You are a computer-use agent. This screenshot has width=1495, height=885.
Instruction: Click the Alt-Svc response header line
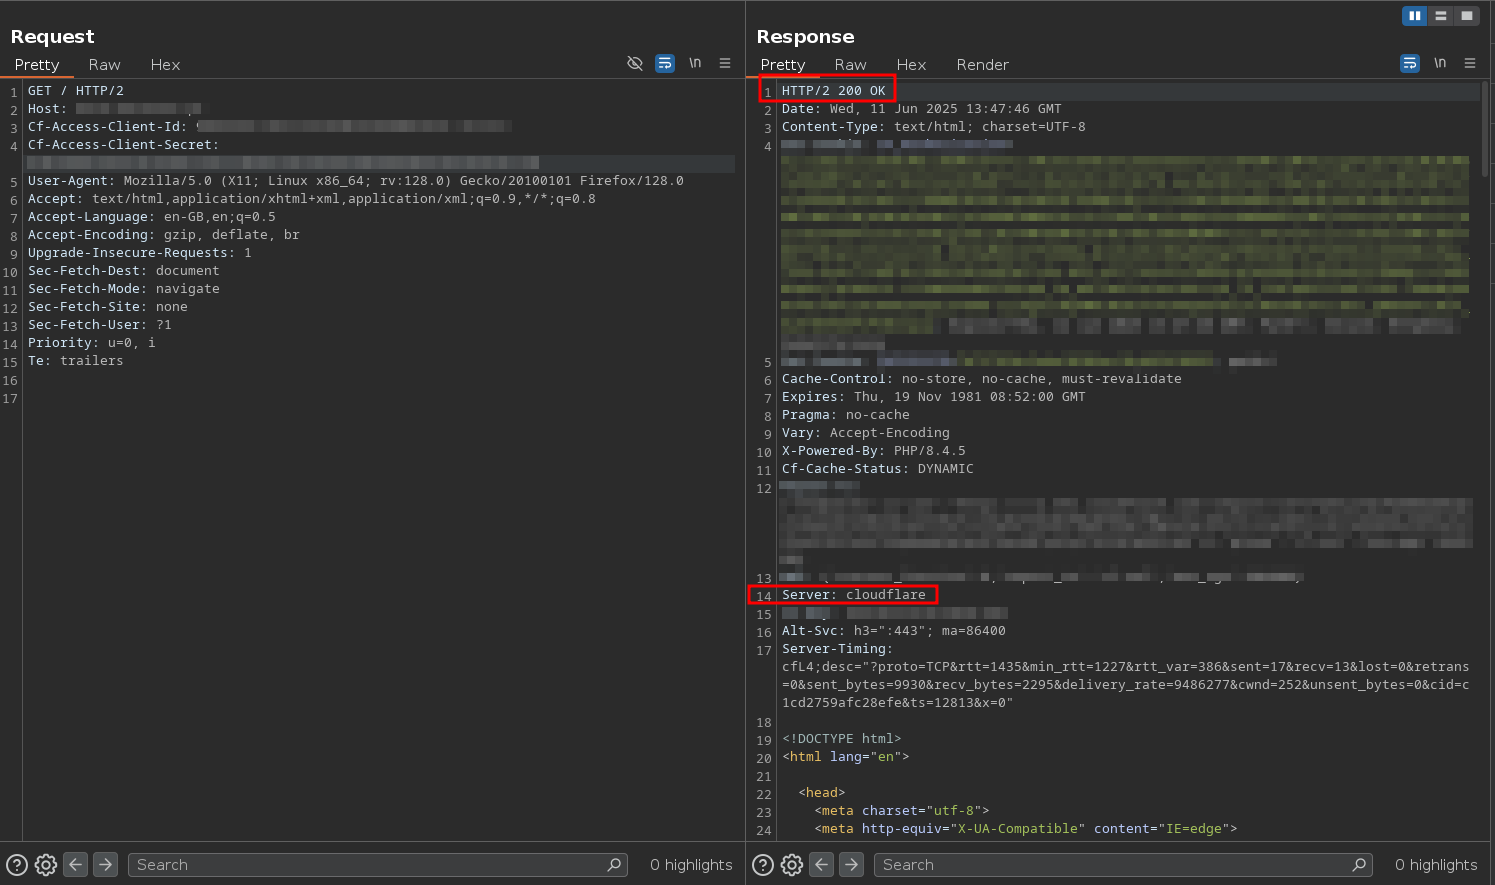pyautogui.click(x=894, y=631)
